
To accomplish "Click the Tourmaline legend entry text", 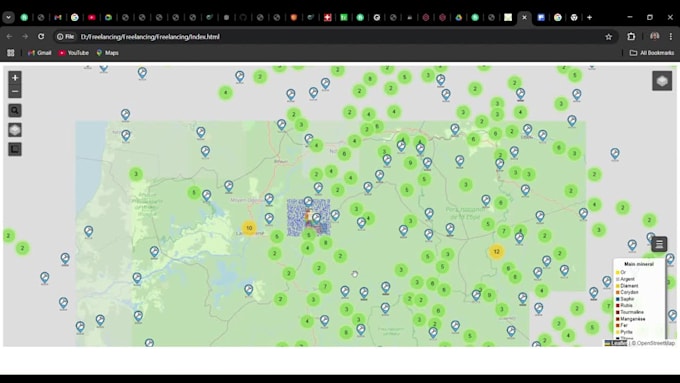I will point(632,312).
